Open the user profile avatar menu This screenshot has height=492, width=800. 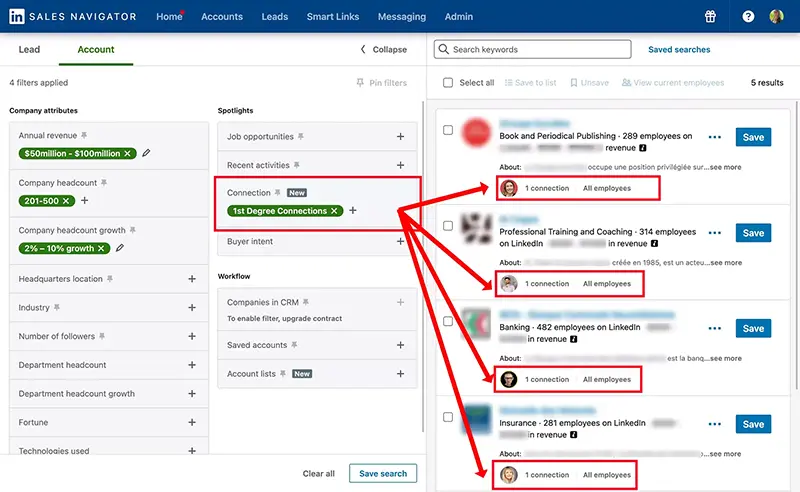(x=776, y=16)
